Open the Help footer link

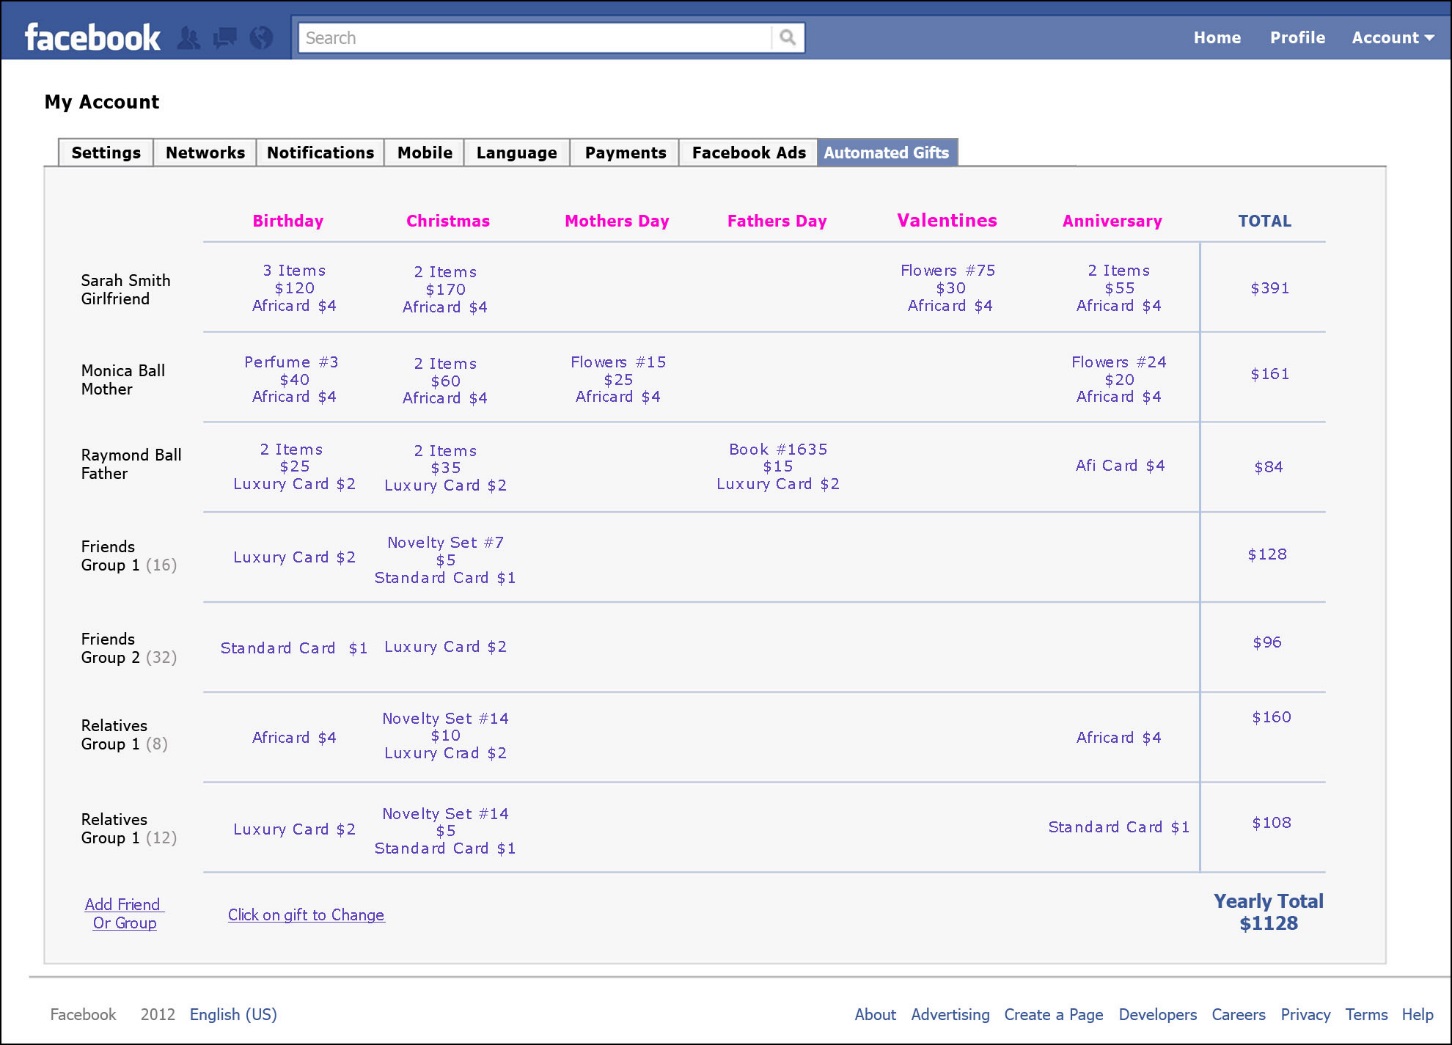(1418, 1014)
